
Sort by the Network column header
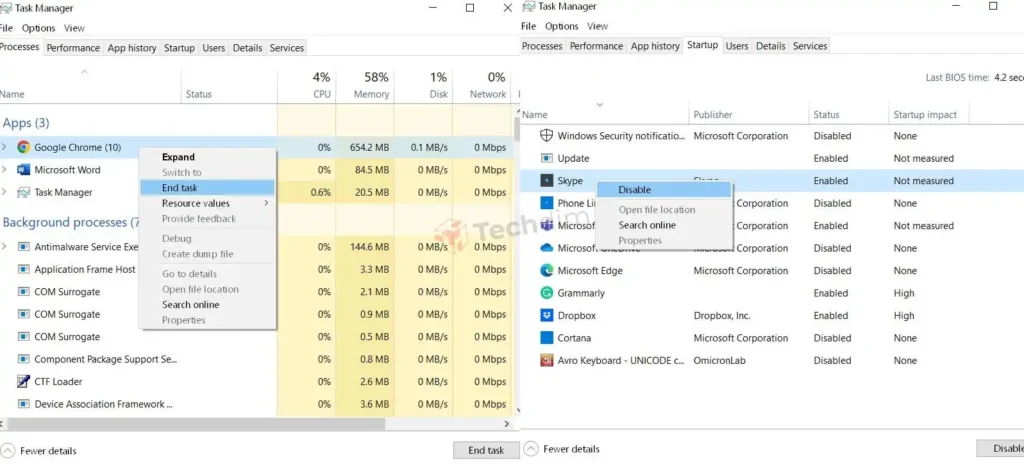click(481, 85)
